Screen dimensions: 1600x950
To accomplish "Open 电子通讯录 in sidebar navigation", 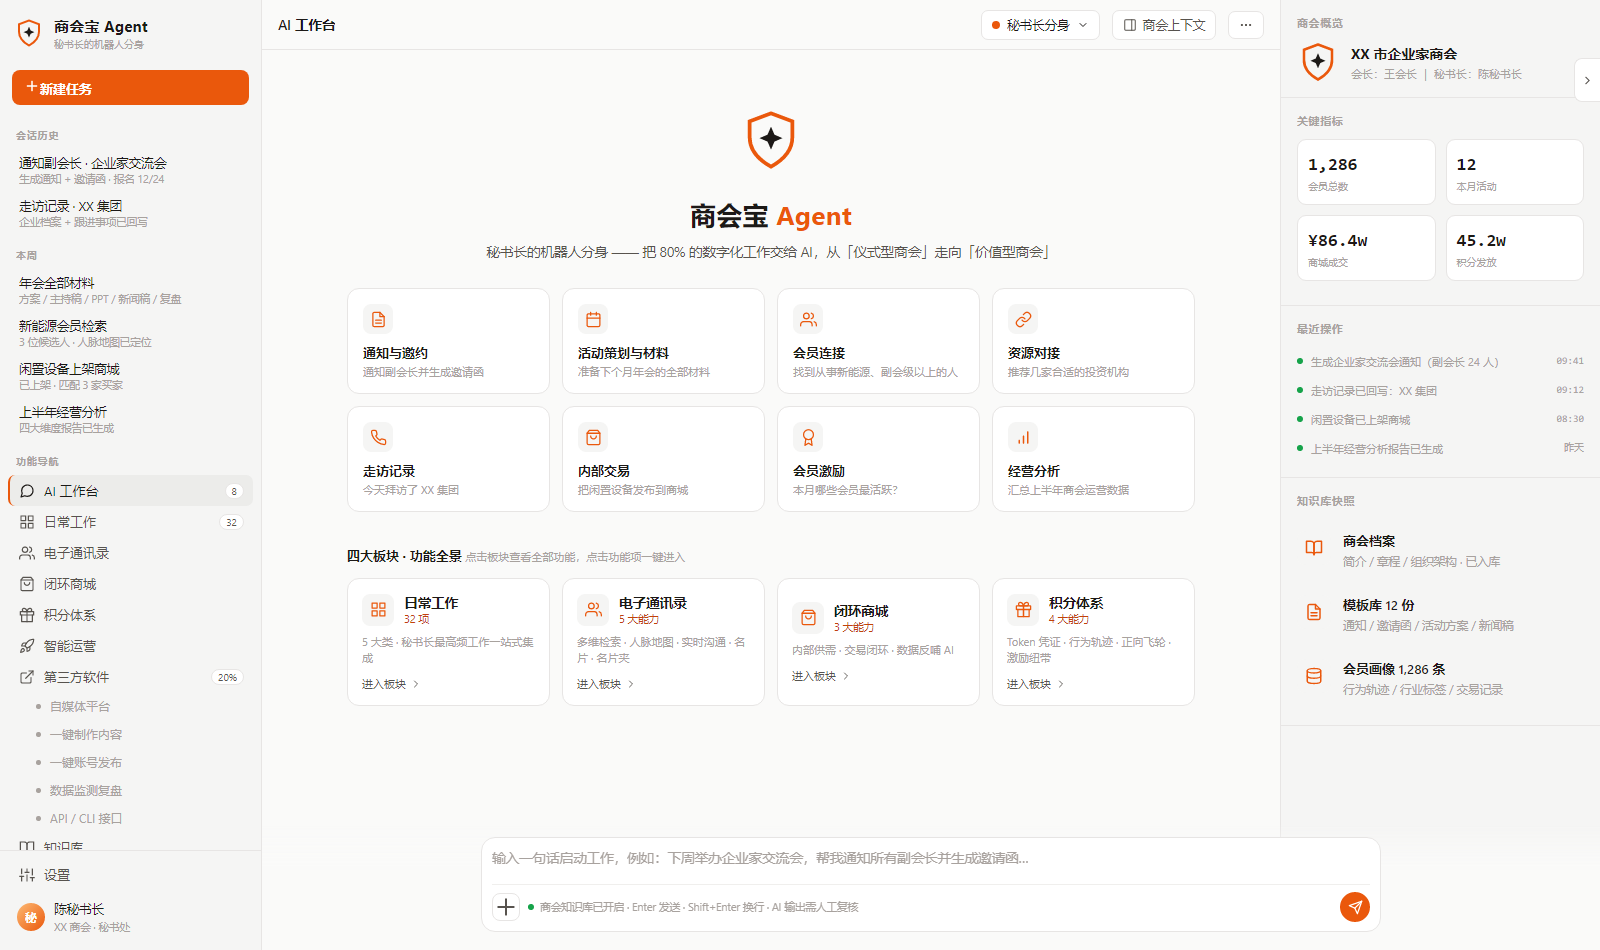I will pyautogui.click(x=130, y=553).
